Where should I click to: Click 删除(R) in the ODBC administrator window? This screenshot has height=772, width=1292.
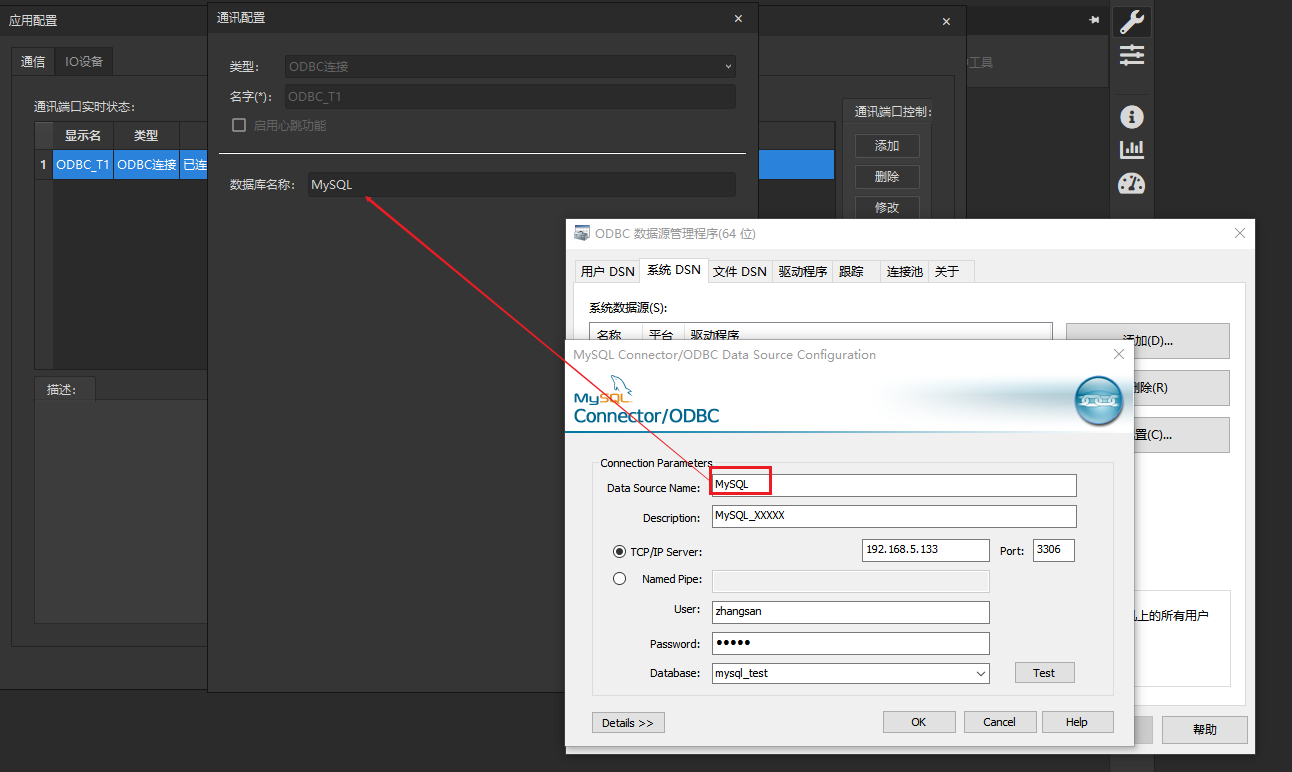(x=1180, y=388)
